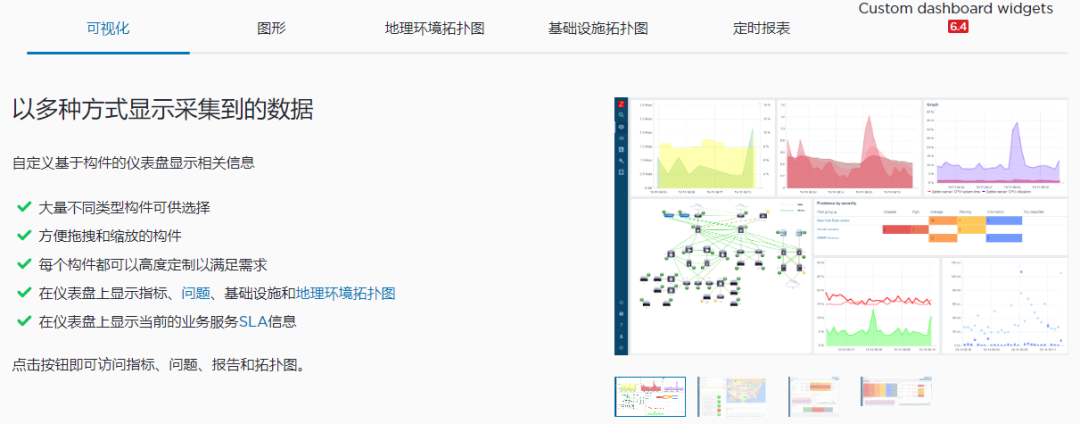Click the question mark help icon in the dashboard sidebar
Viewport: 1080px width, 424px height.
click(x=621, y=325)
